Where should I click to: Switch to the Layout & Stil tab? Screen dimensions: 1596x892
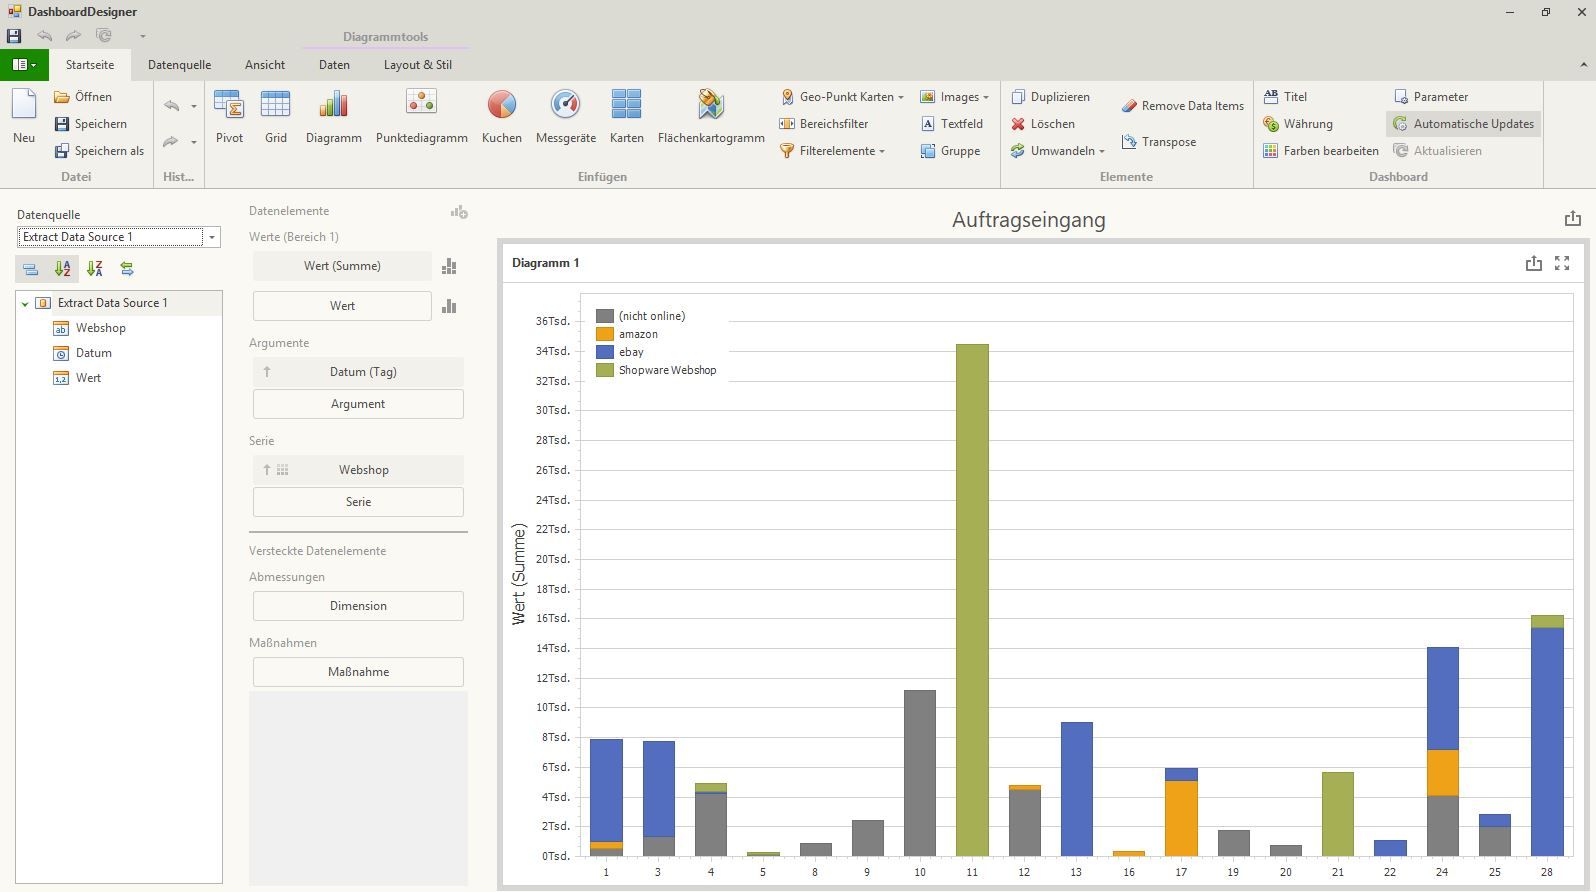417,65
